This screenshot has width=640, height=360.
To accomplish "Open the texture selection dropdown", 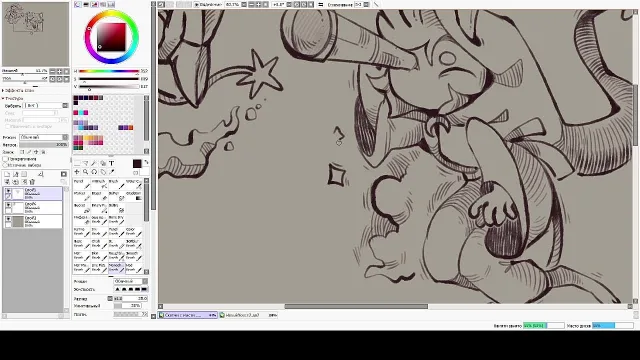I will tap(46, 105).
